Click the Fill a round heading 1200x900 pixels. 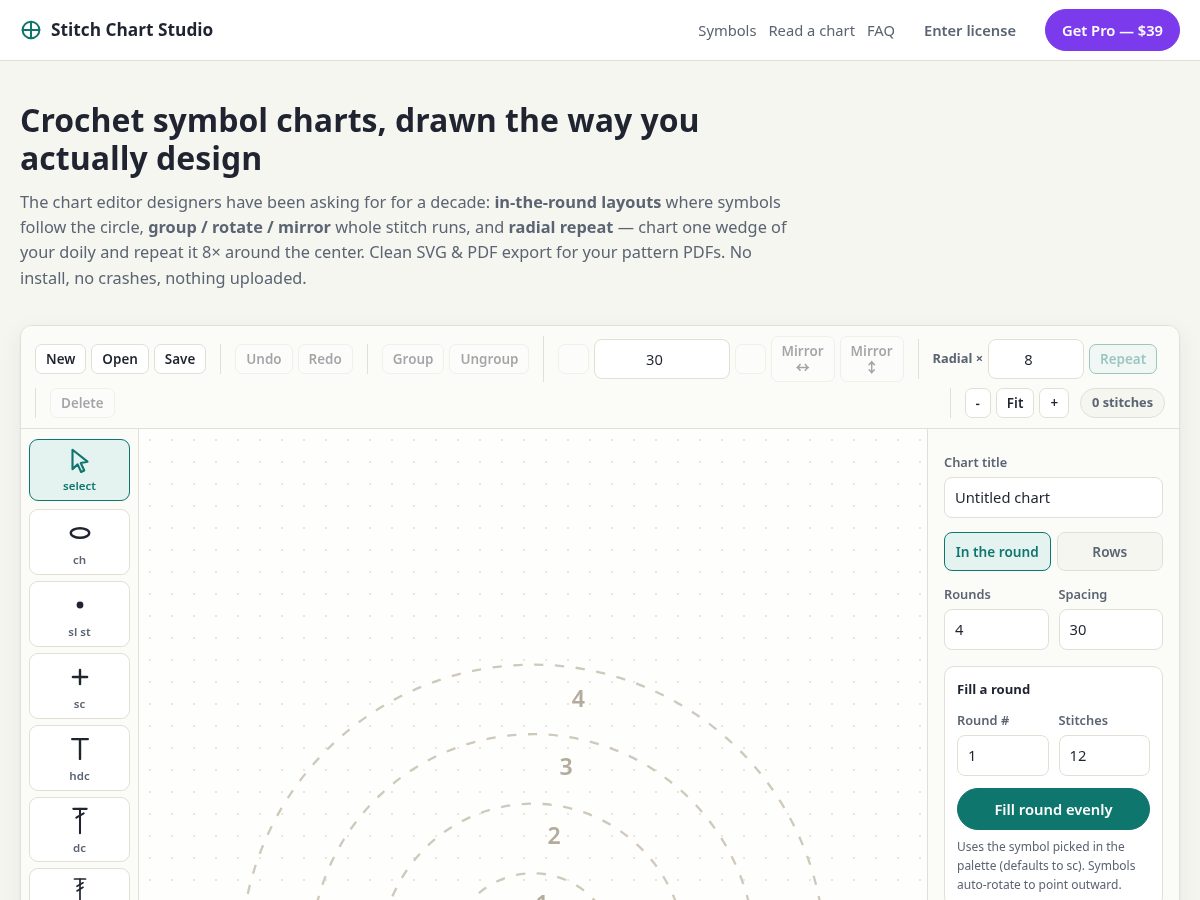tap(993, 689)
